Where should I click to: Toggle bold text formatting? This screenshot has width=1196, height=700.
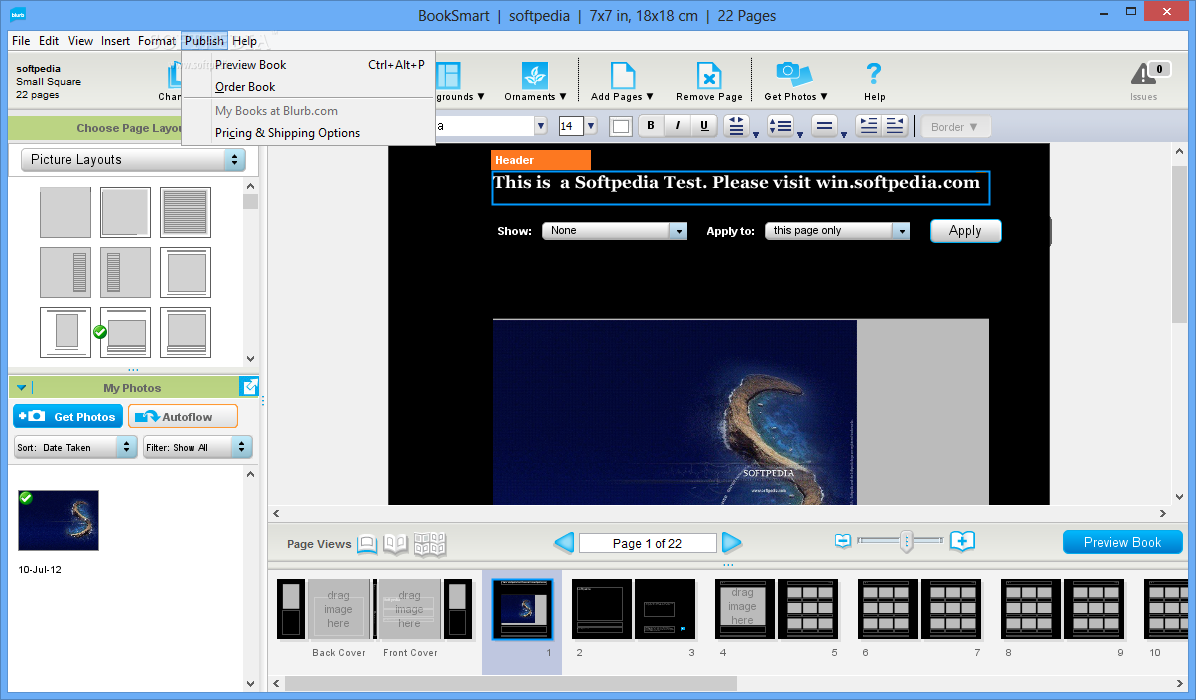click(651, 126)
